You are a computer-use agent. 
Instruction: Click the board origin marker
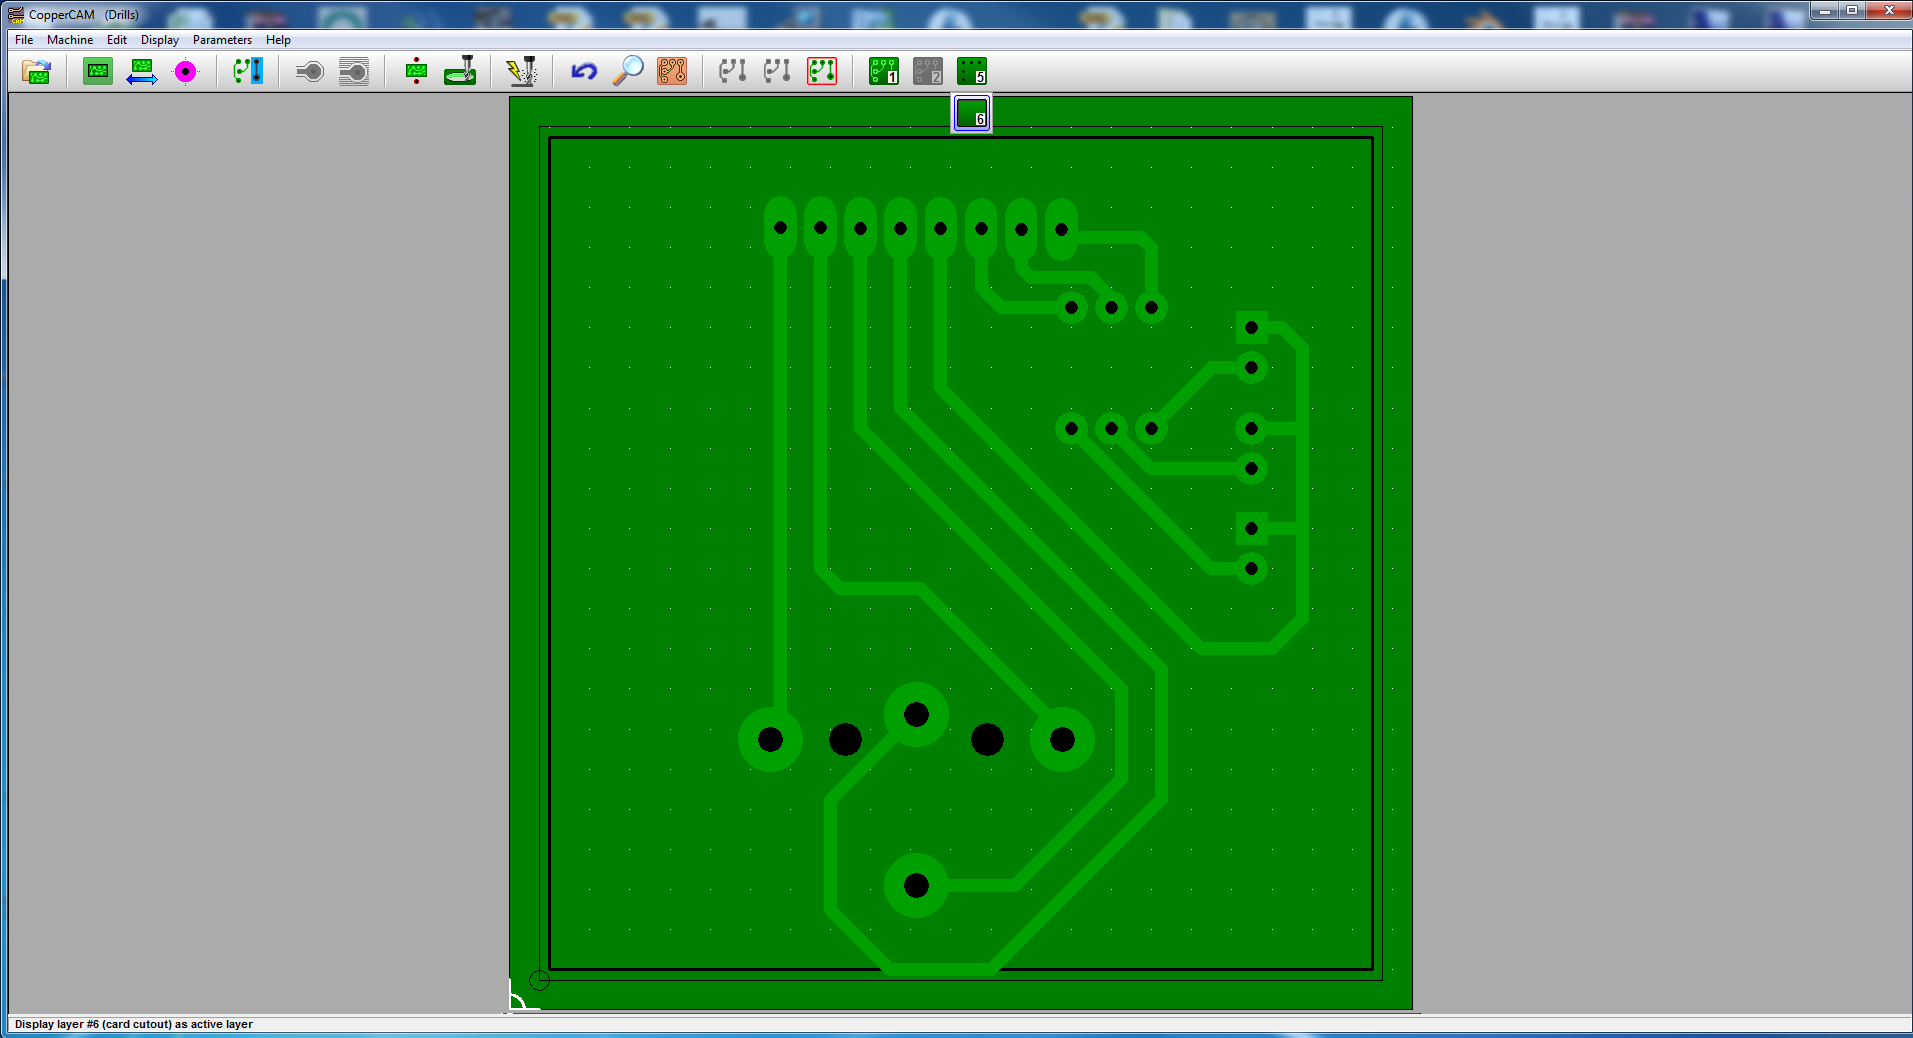(x=538, y=981)
